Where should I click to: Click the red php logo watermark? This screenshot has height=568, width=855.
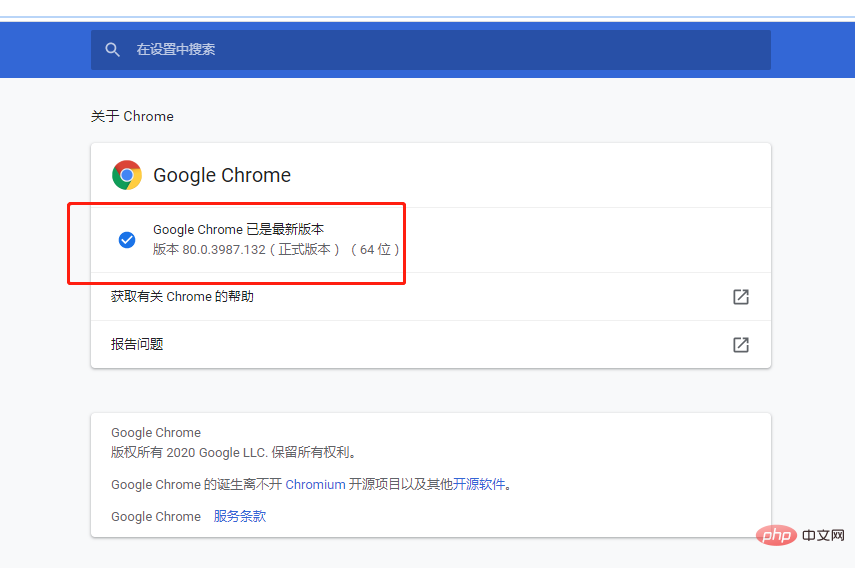click(x=774, y=536)
